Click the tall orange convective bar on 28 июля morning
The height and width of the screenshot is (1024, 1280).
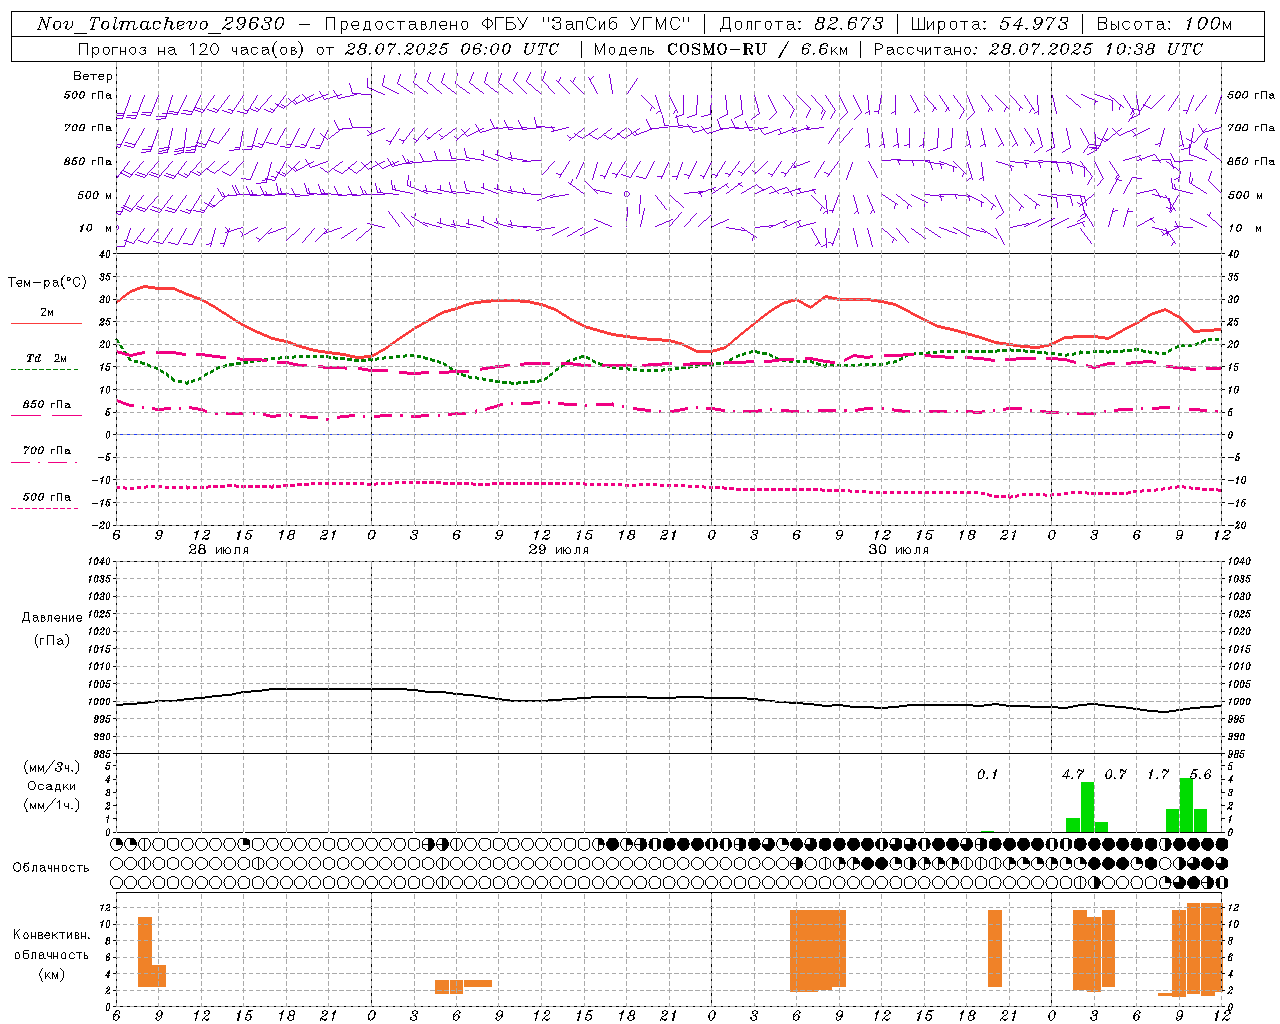point(145,952)
